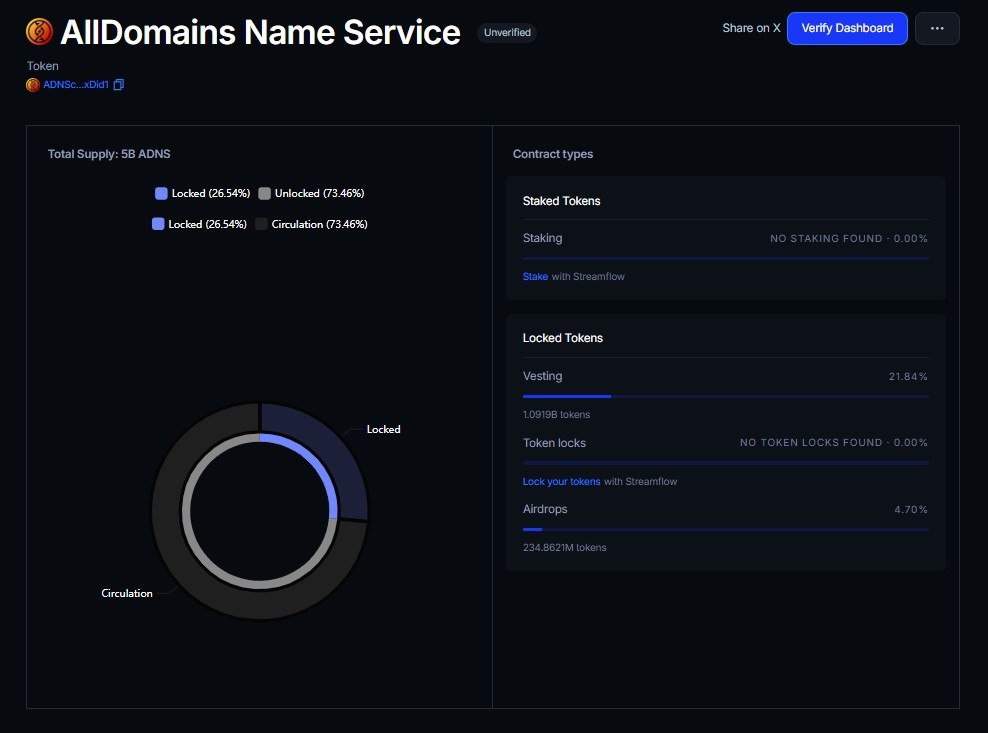988x733 pixels.
Task: Click the Airdrops row label
Action: [545, 509]
